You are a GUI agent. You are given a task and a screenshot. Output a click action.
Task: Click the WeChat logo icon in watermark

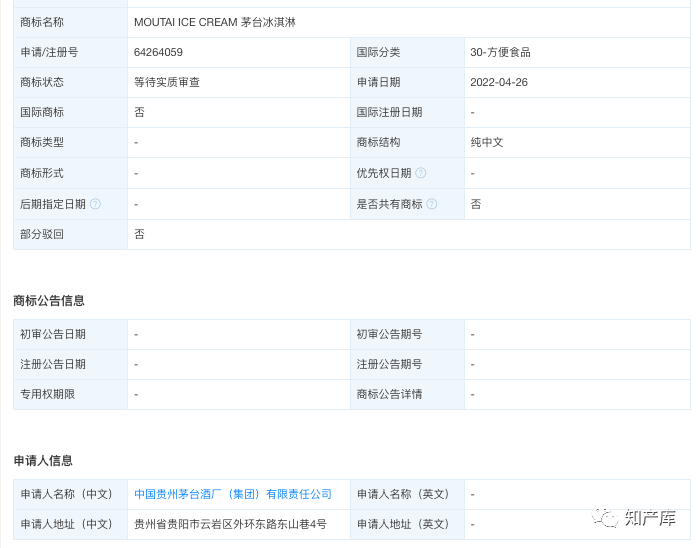[x=605, y=517]
